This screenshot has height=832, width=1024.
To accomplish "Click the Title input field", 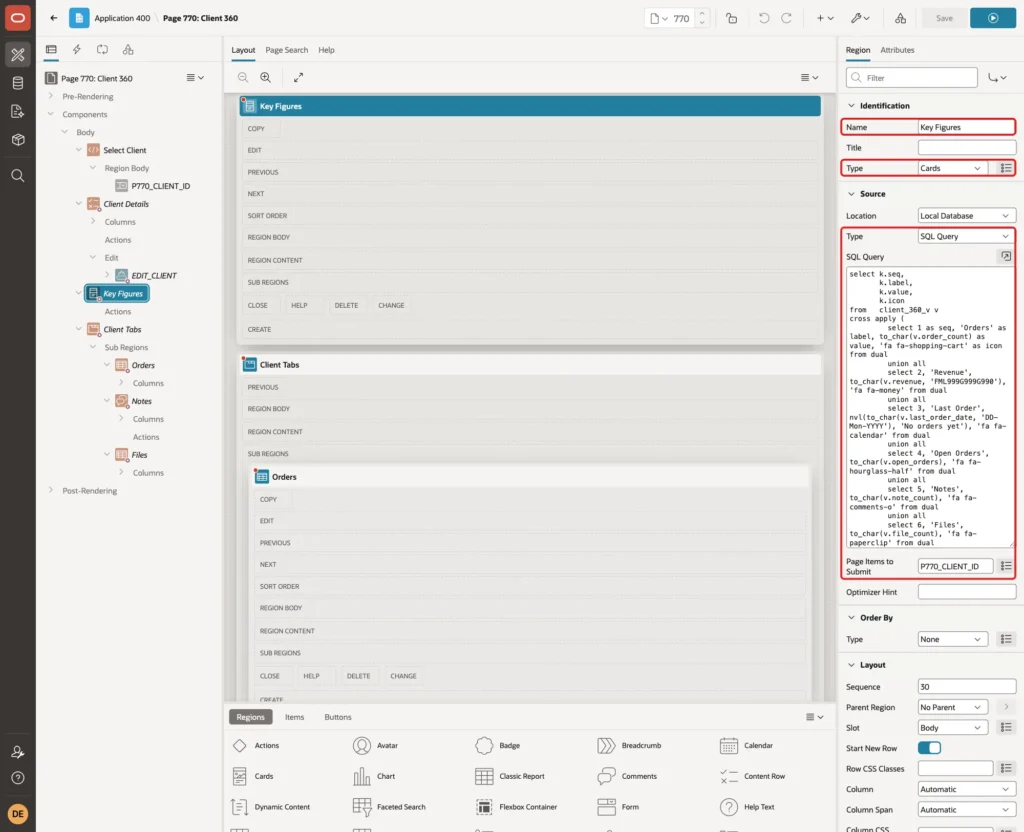I will [967, 148].
